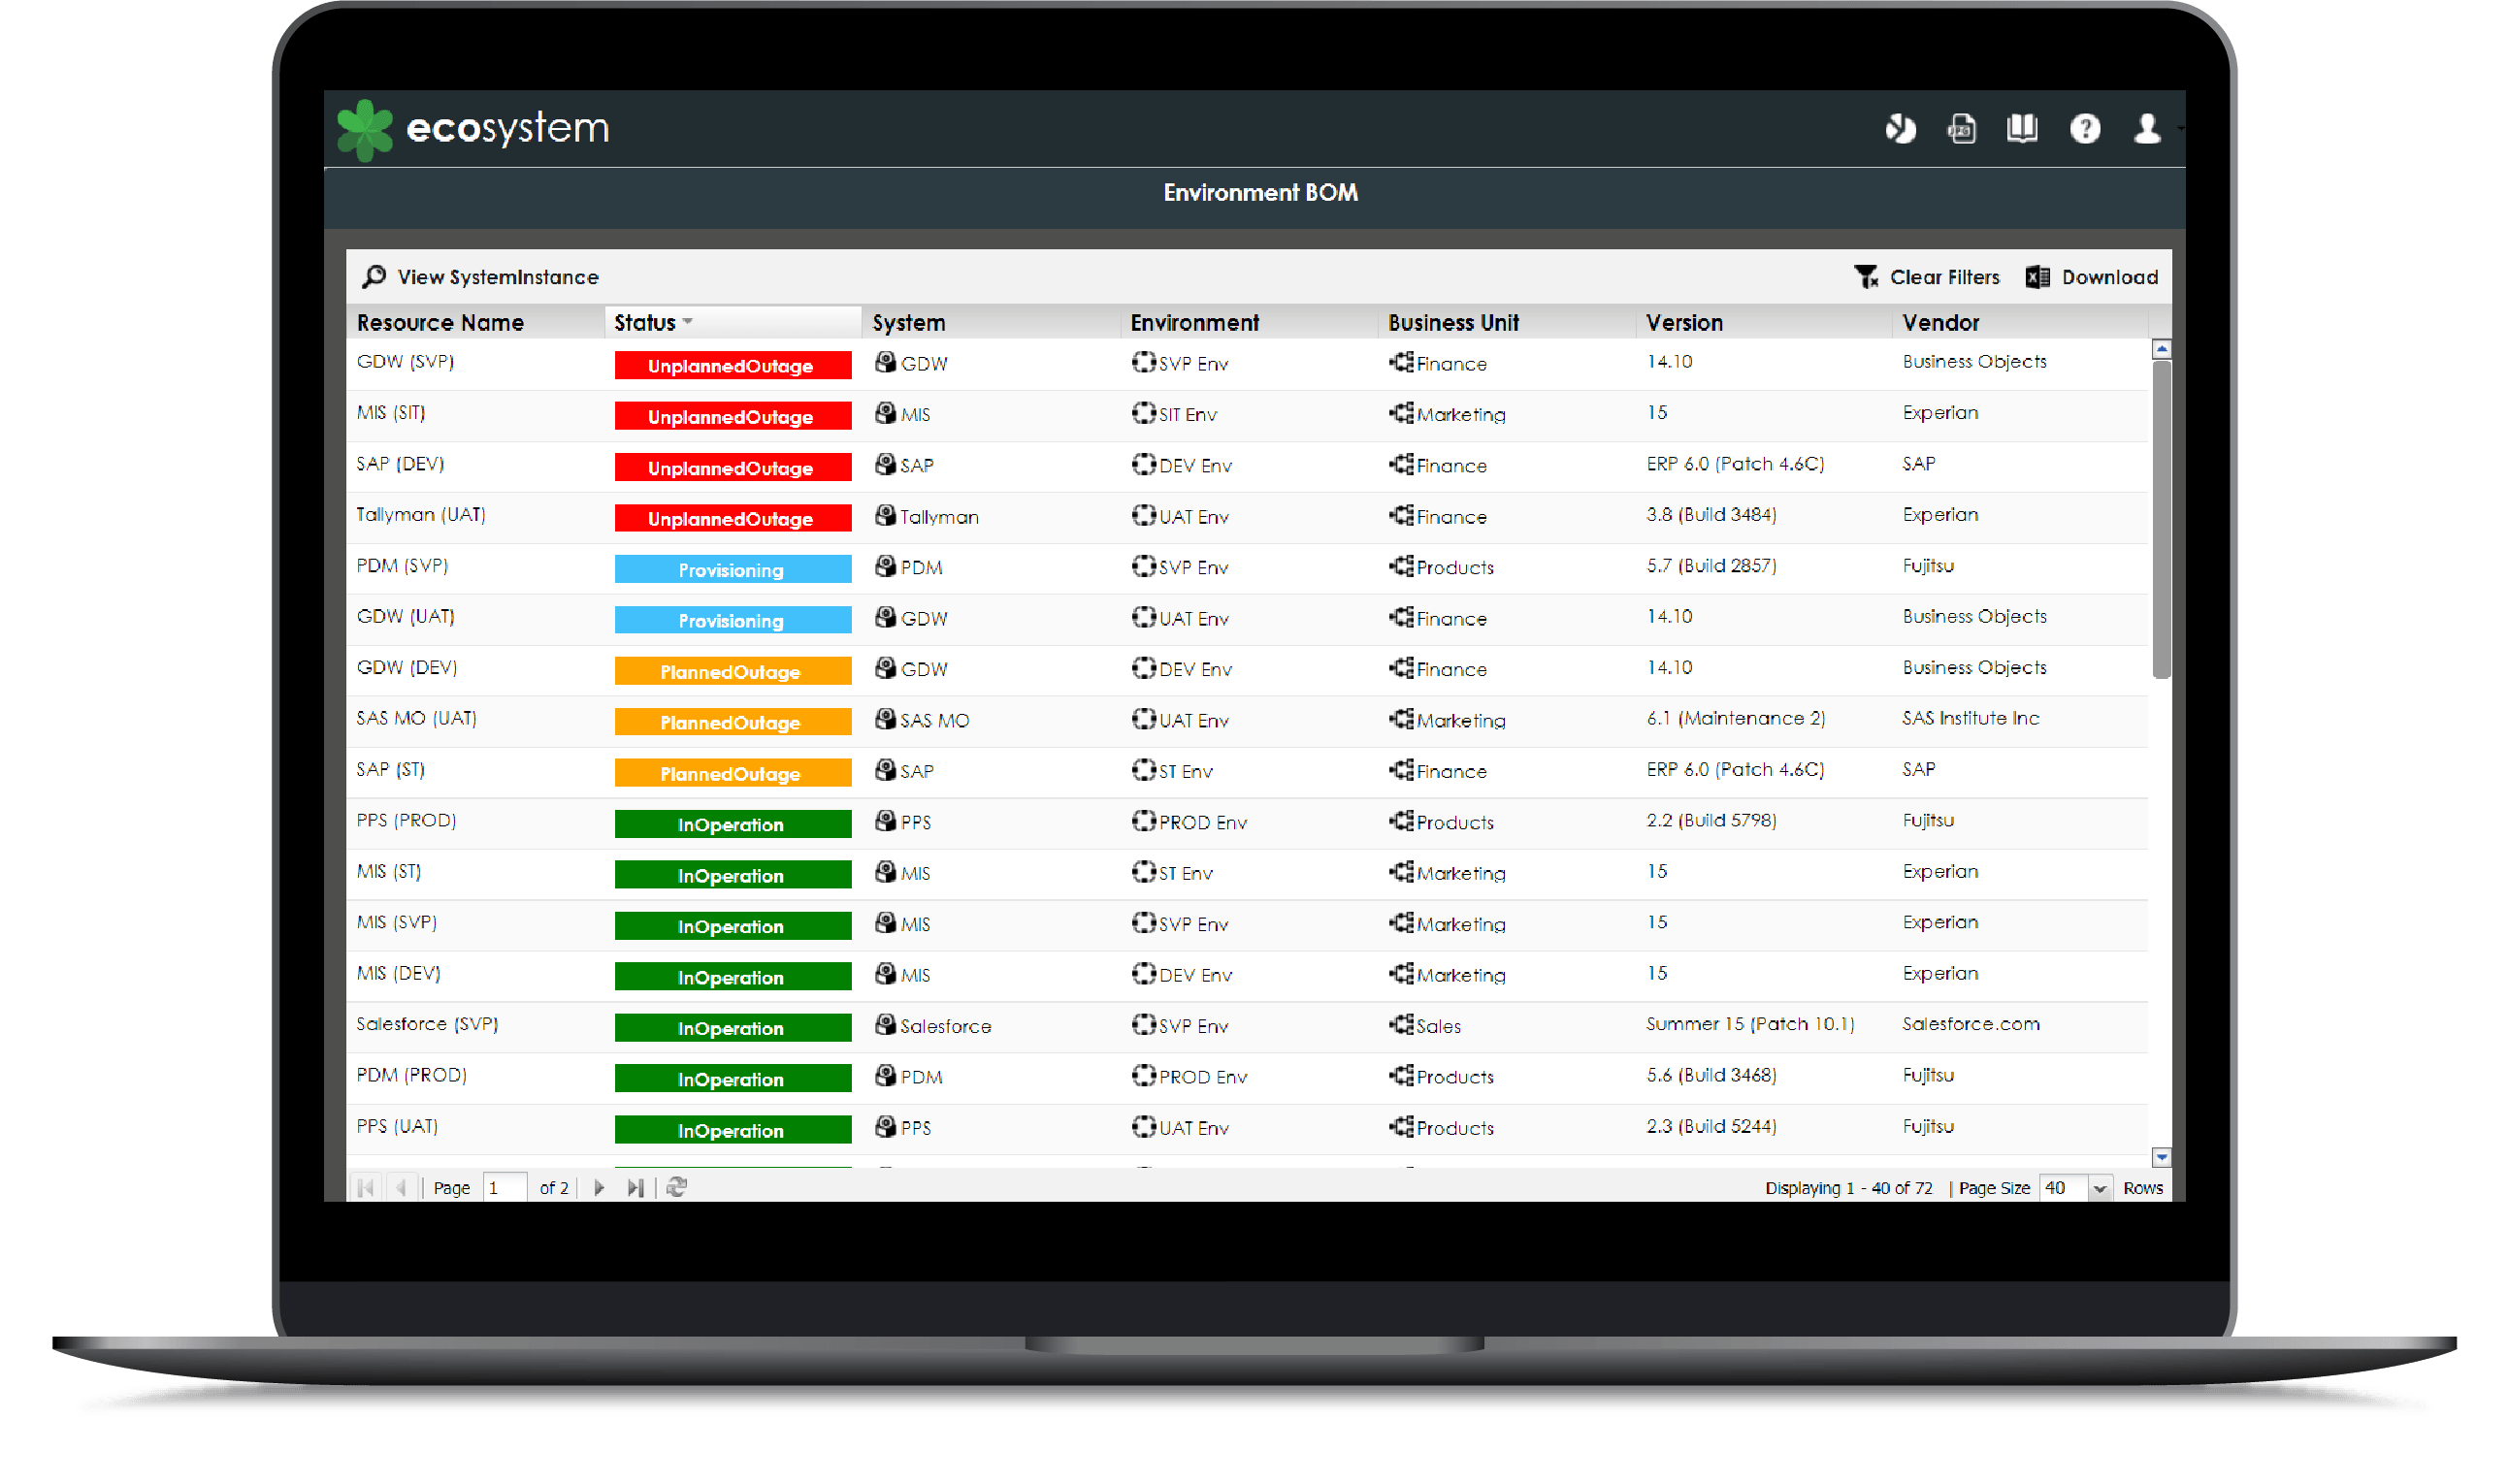This screenshot has width=2509, height=1484.
Task: Click version 2.2 (Build 5798) cell
Action: click(1711, 820)
